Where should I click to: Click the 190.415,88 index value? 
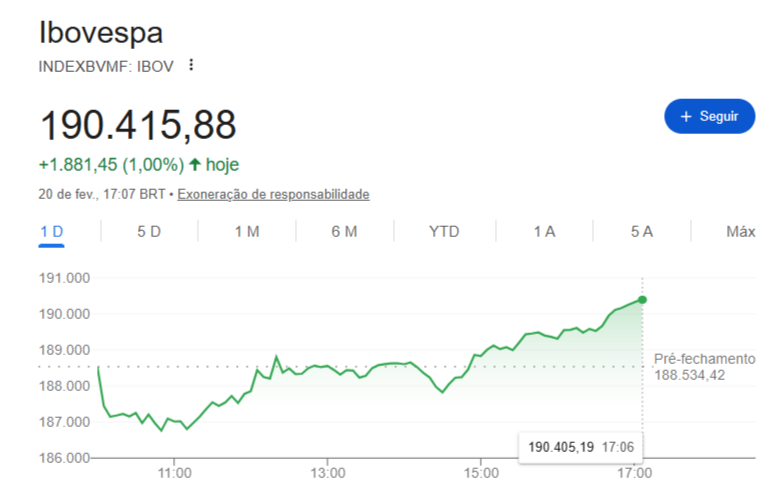point(137,125)
